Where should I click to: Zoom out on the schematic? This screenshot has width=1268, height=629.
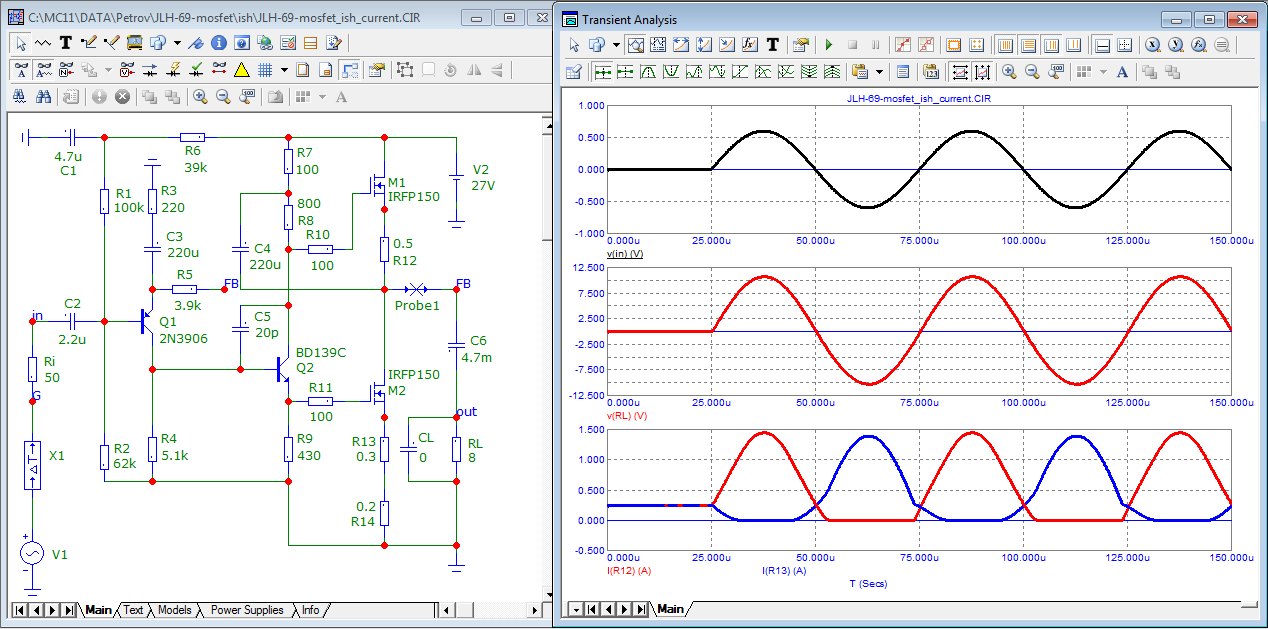pyautogui.click(x=223, y=97)
